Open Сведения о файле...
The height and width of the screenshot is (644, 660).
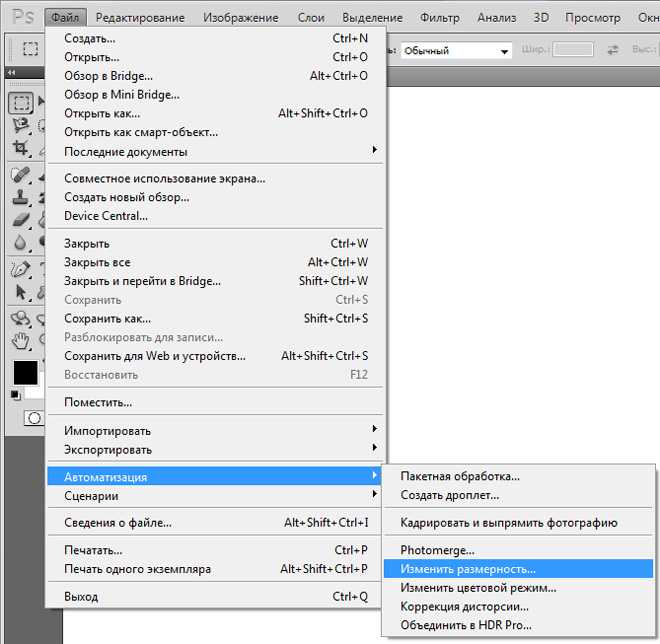click(215, 523)
